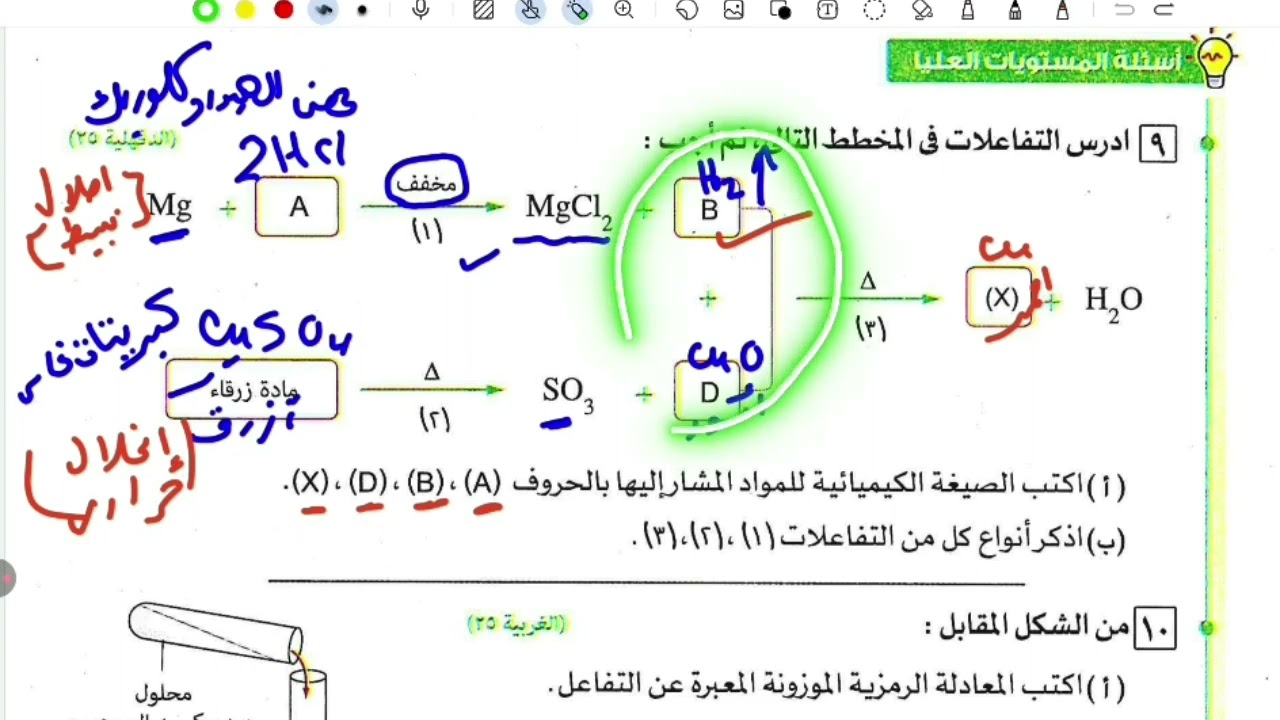This screenshot has height=720, width=1280.
Task: Click the box labeled A
Action: click(297, 207)
